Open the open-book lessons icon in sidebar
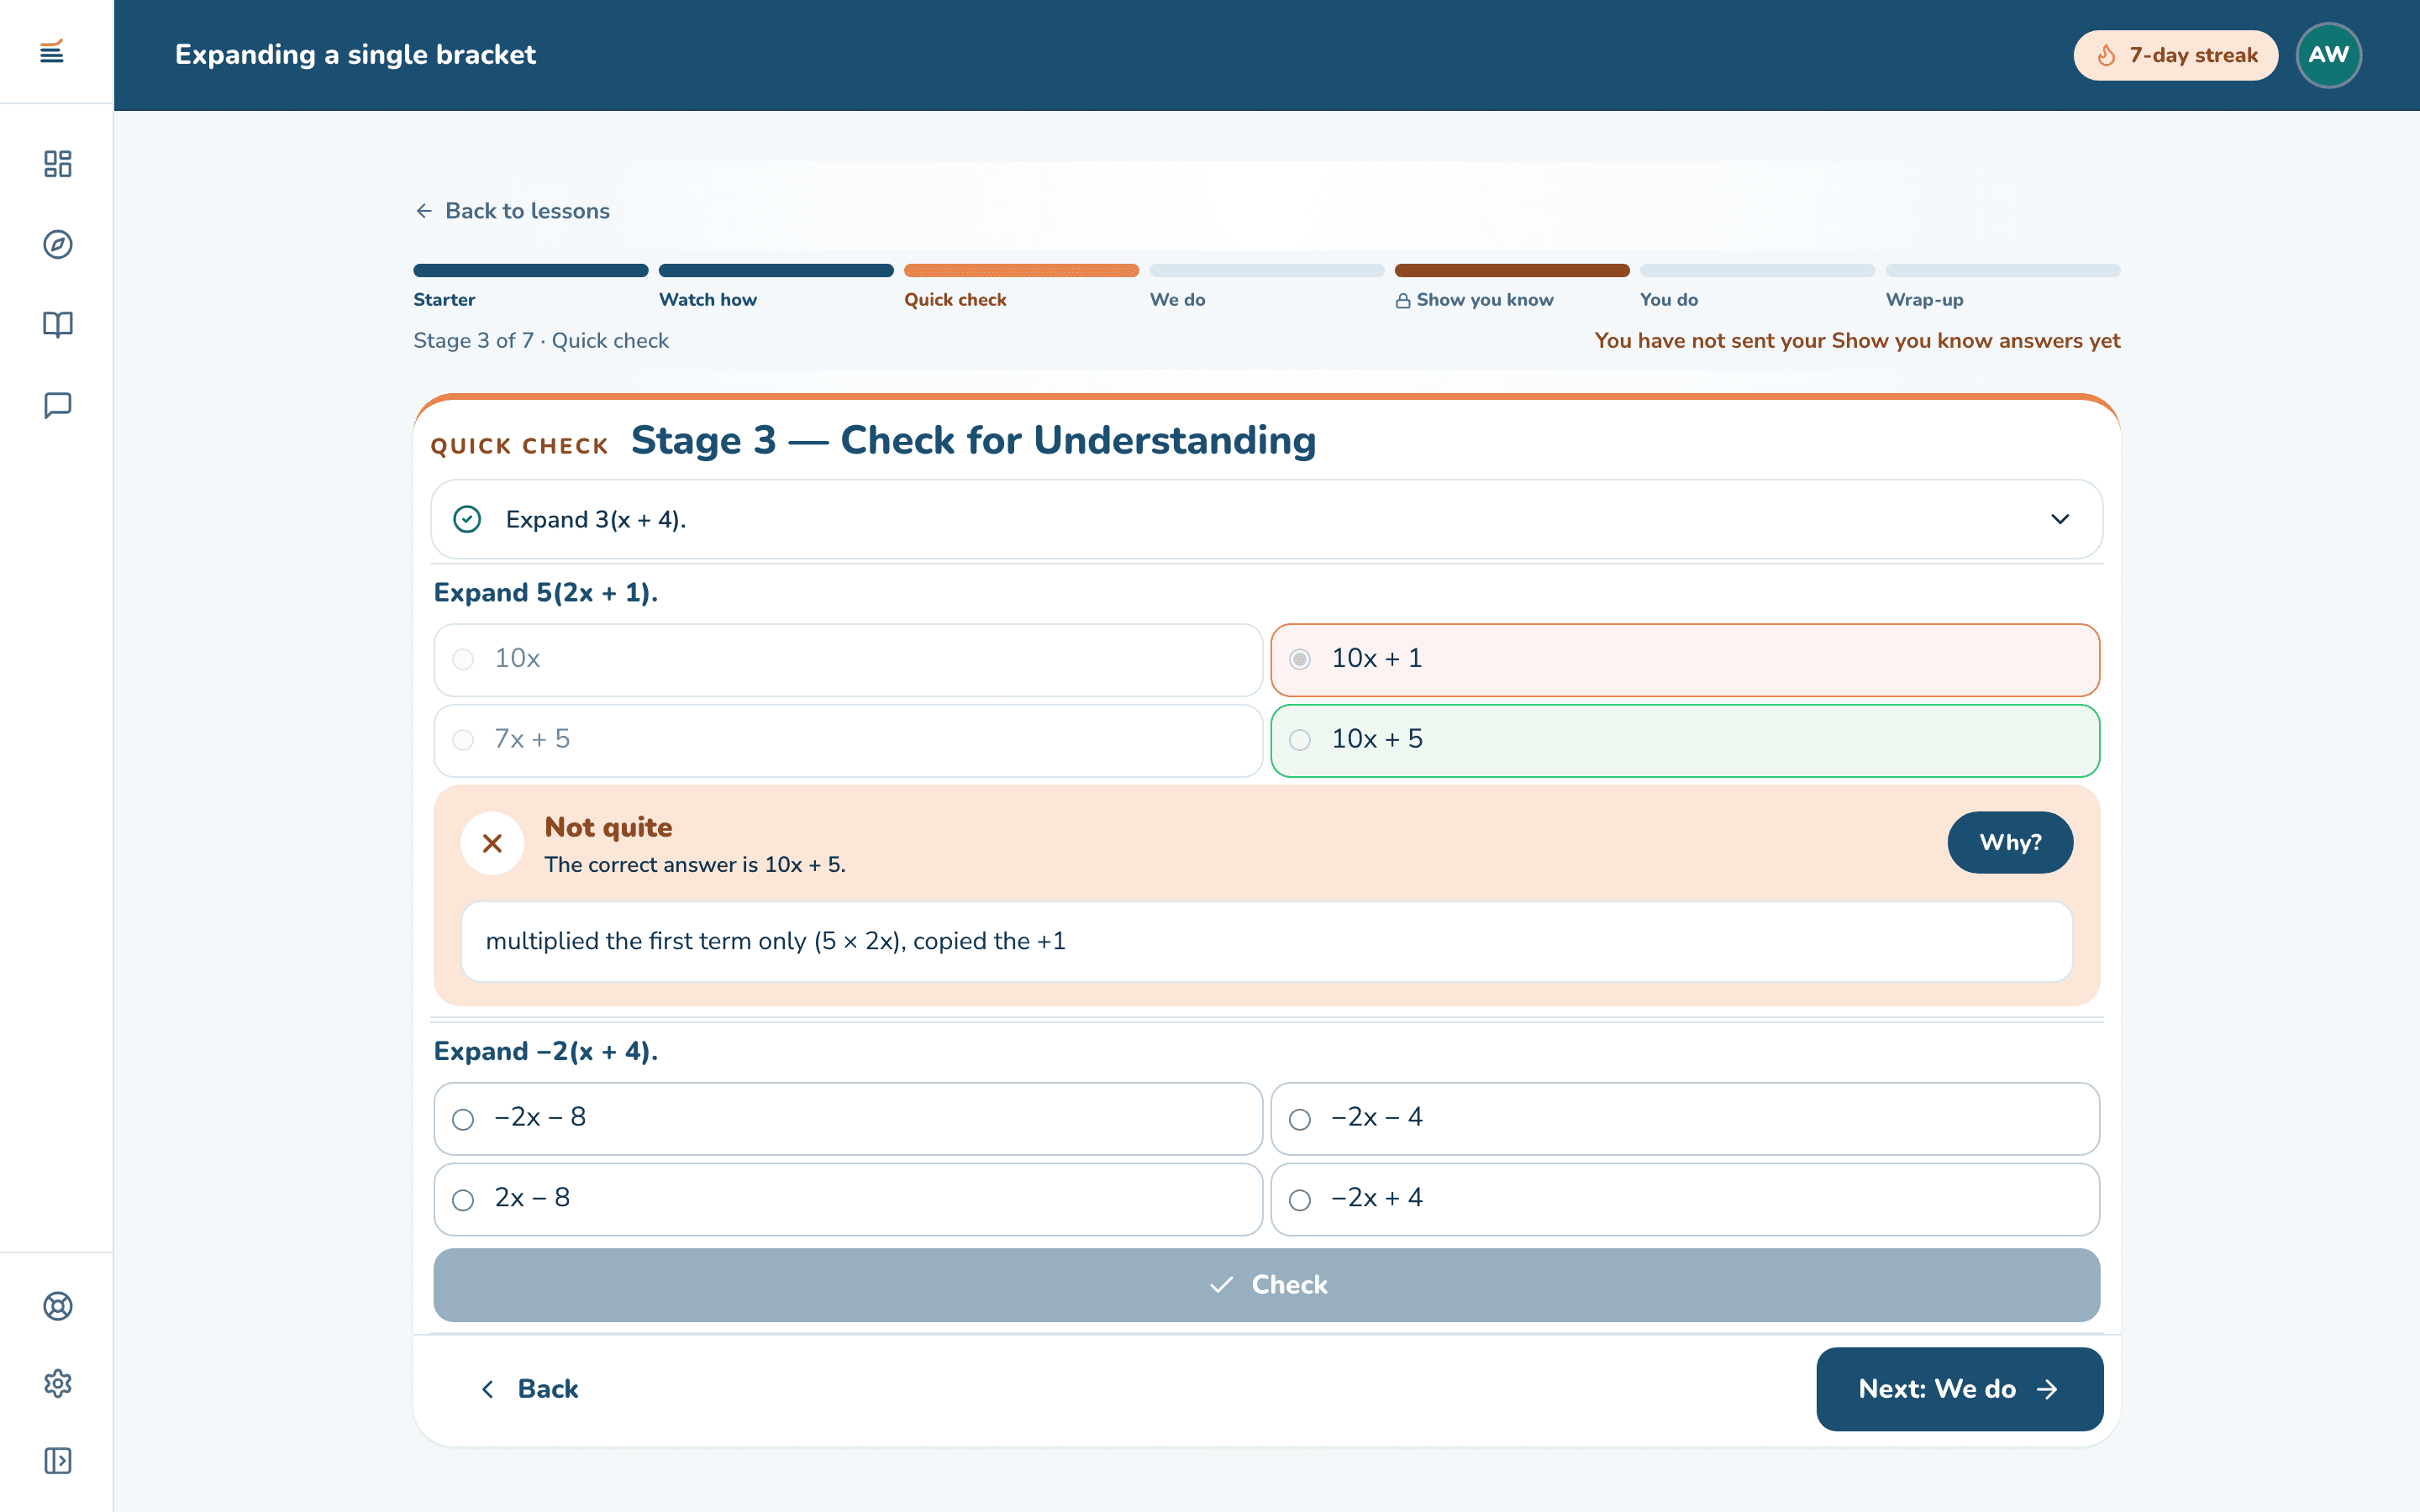 pyautogui.click(x=58, y=325)
